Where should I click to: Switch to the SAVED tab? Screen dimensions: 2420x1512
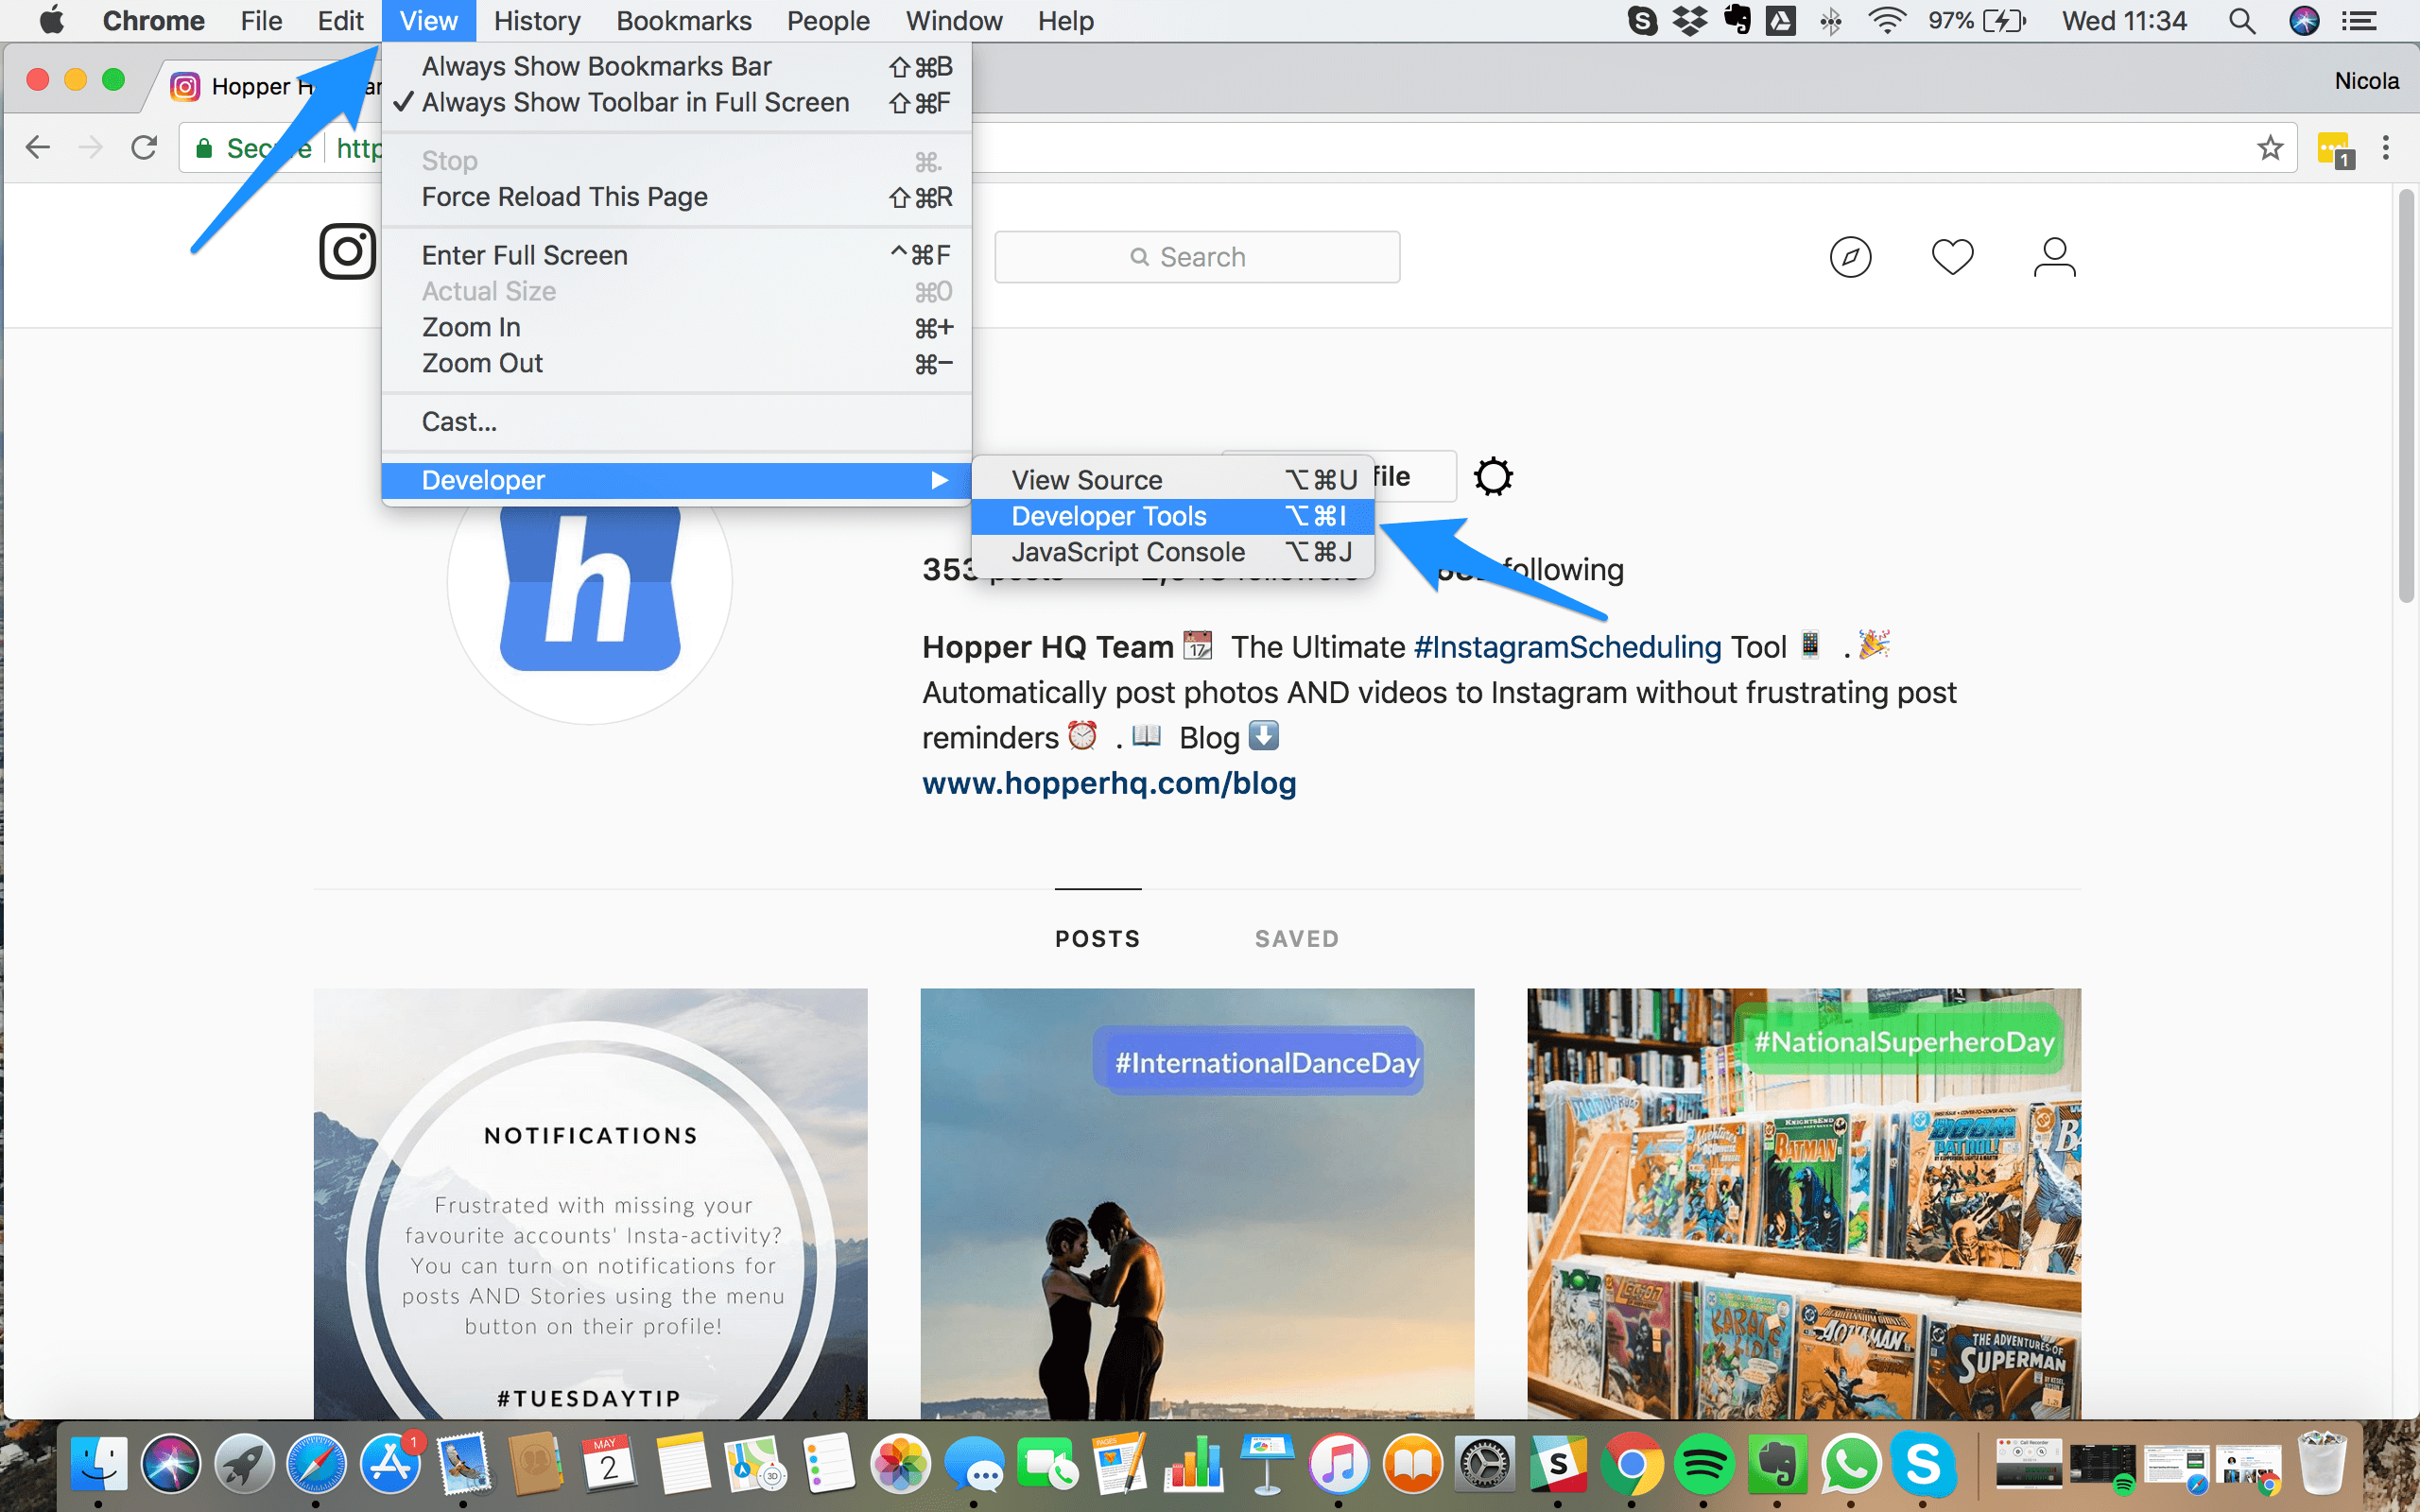(x=1294, y=937)
